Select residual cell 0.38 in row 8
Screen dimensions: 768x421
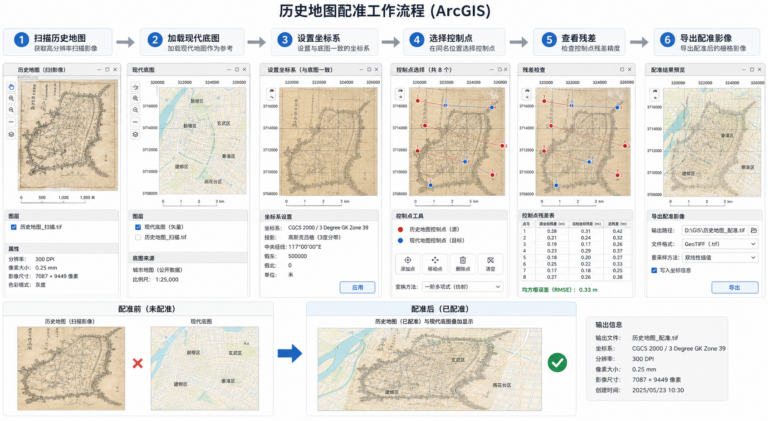point(617,277)
